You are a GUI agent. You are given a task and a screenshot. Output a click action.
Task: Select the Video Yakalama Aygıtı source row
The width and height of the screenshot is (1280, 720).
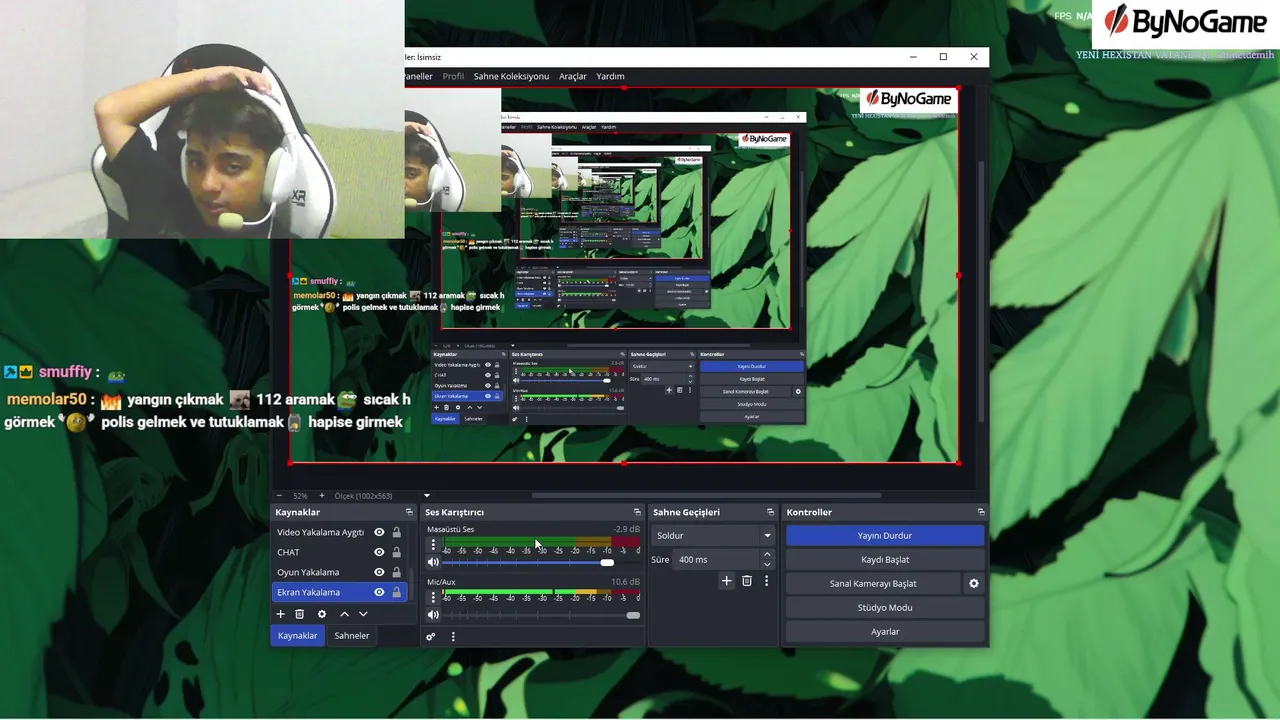tap(339, 532)
